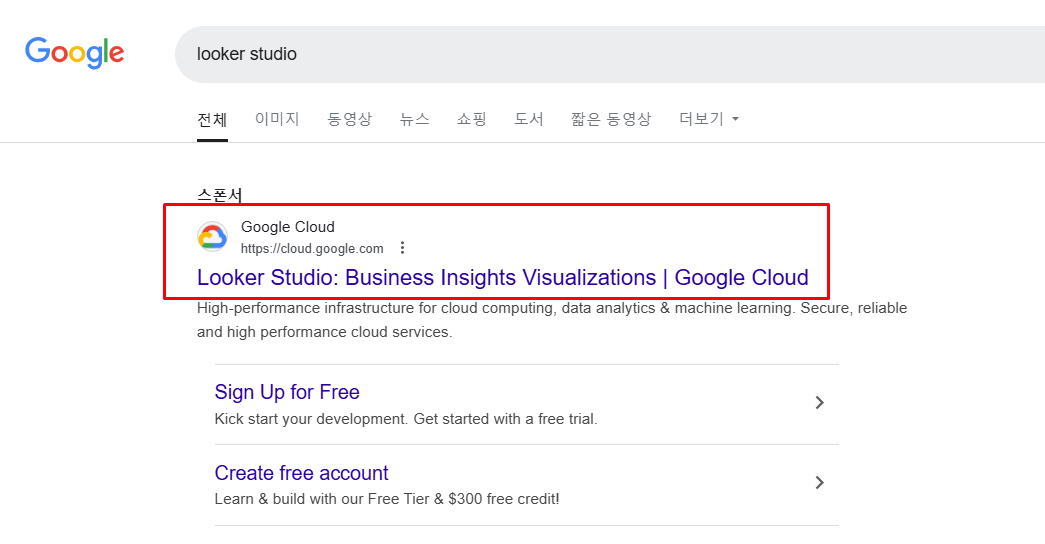Click the Google logo
The width and height of the screenshot is (1045, 544).
click(74, 53)
